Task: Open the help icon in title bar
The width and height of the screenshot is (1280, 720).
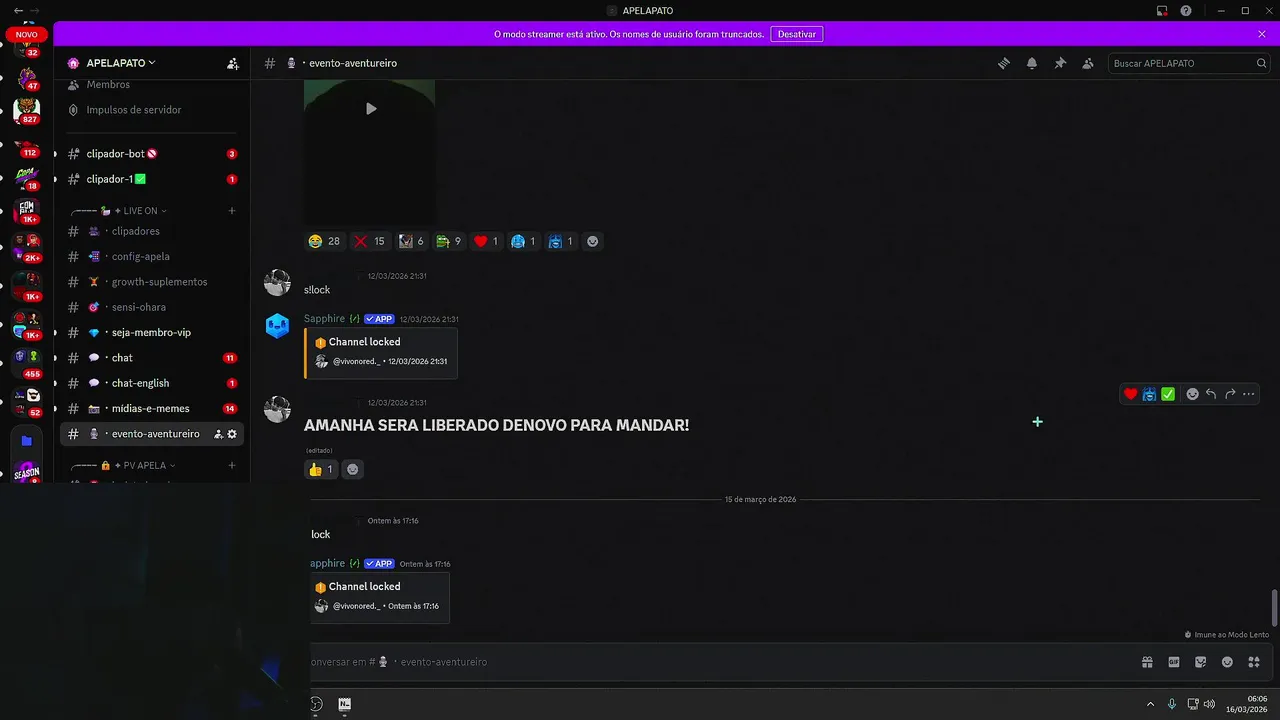Action: click(1186, 11)
